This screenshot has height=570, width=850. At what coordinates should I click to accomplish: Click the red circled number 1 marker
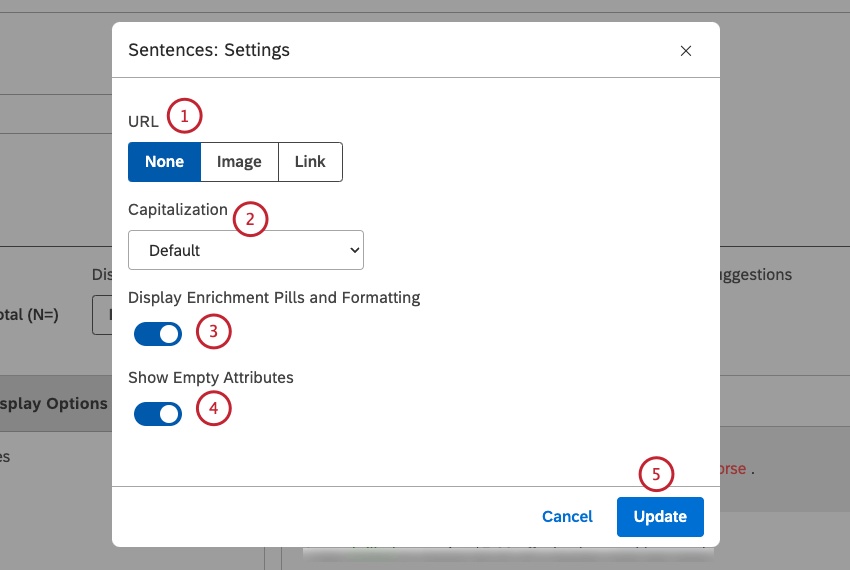(184, 116)
